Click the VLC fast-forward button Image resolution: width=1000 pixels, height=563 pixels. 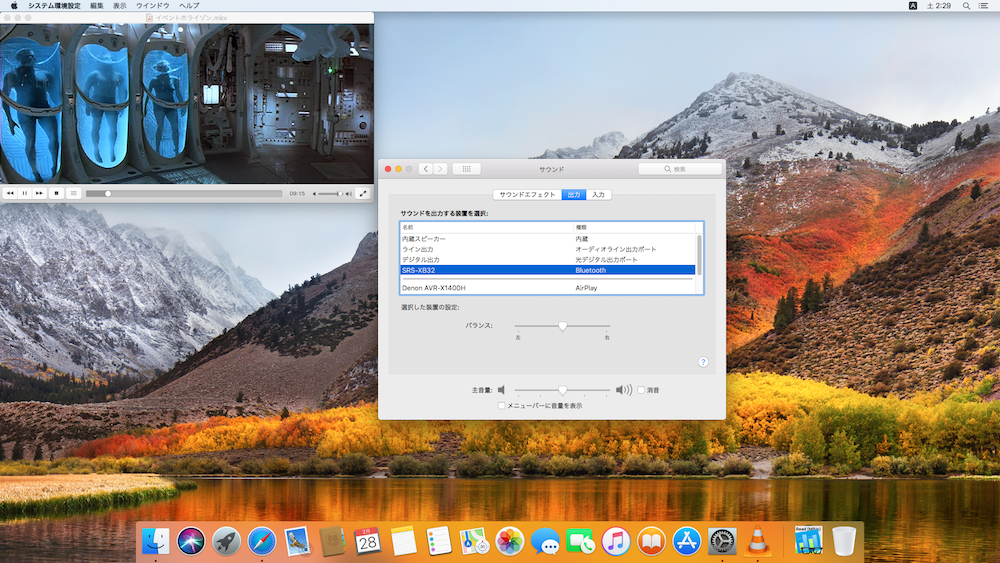point(39,193)
